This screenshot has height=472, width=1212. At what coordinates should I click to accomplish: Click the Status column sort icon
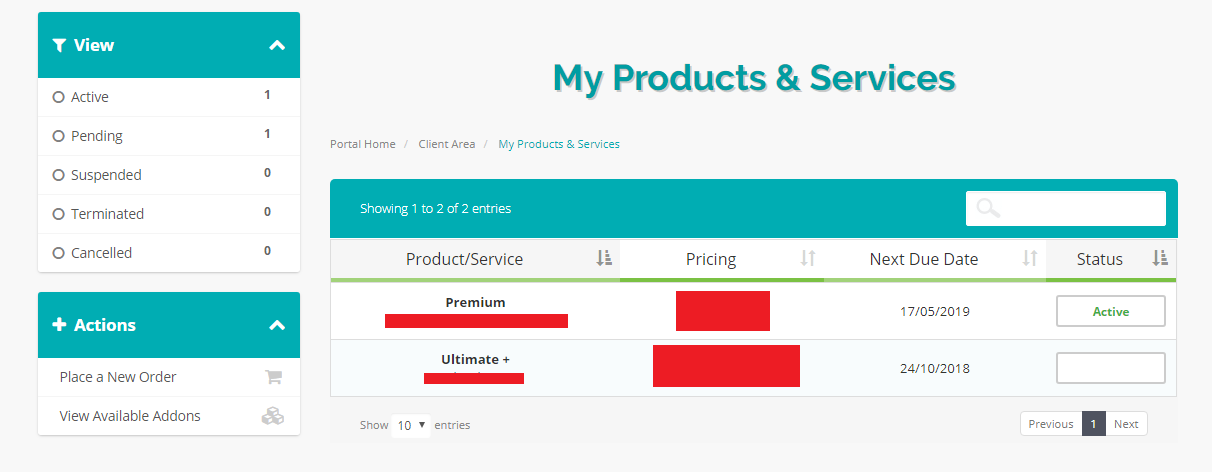tap(1159, 259)
